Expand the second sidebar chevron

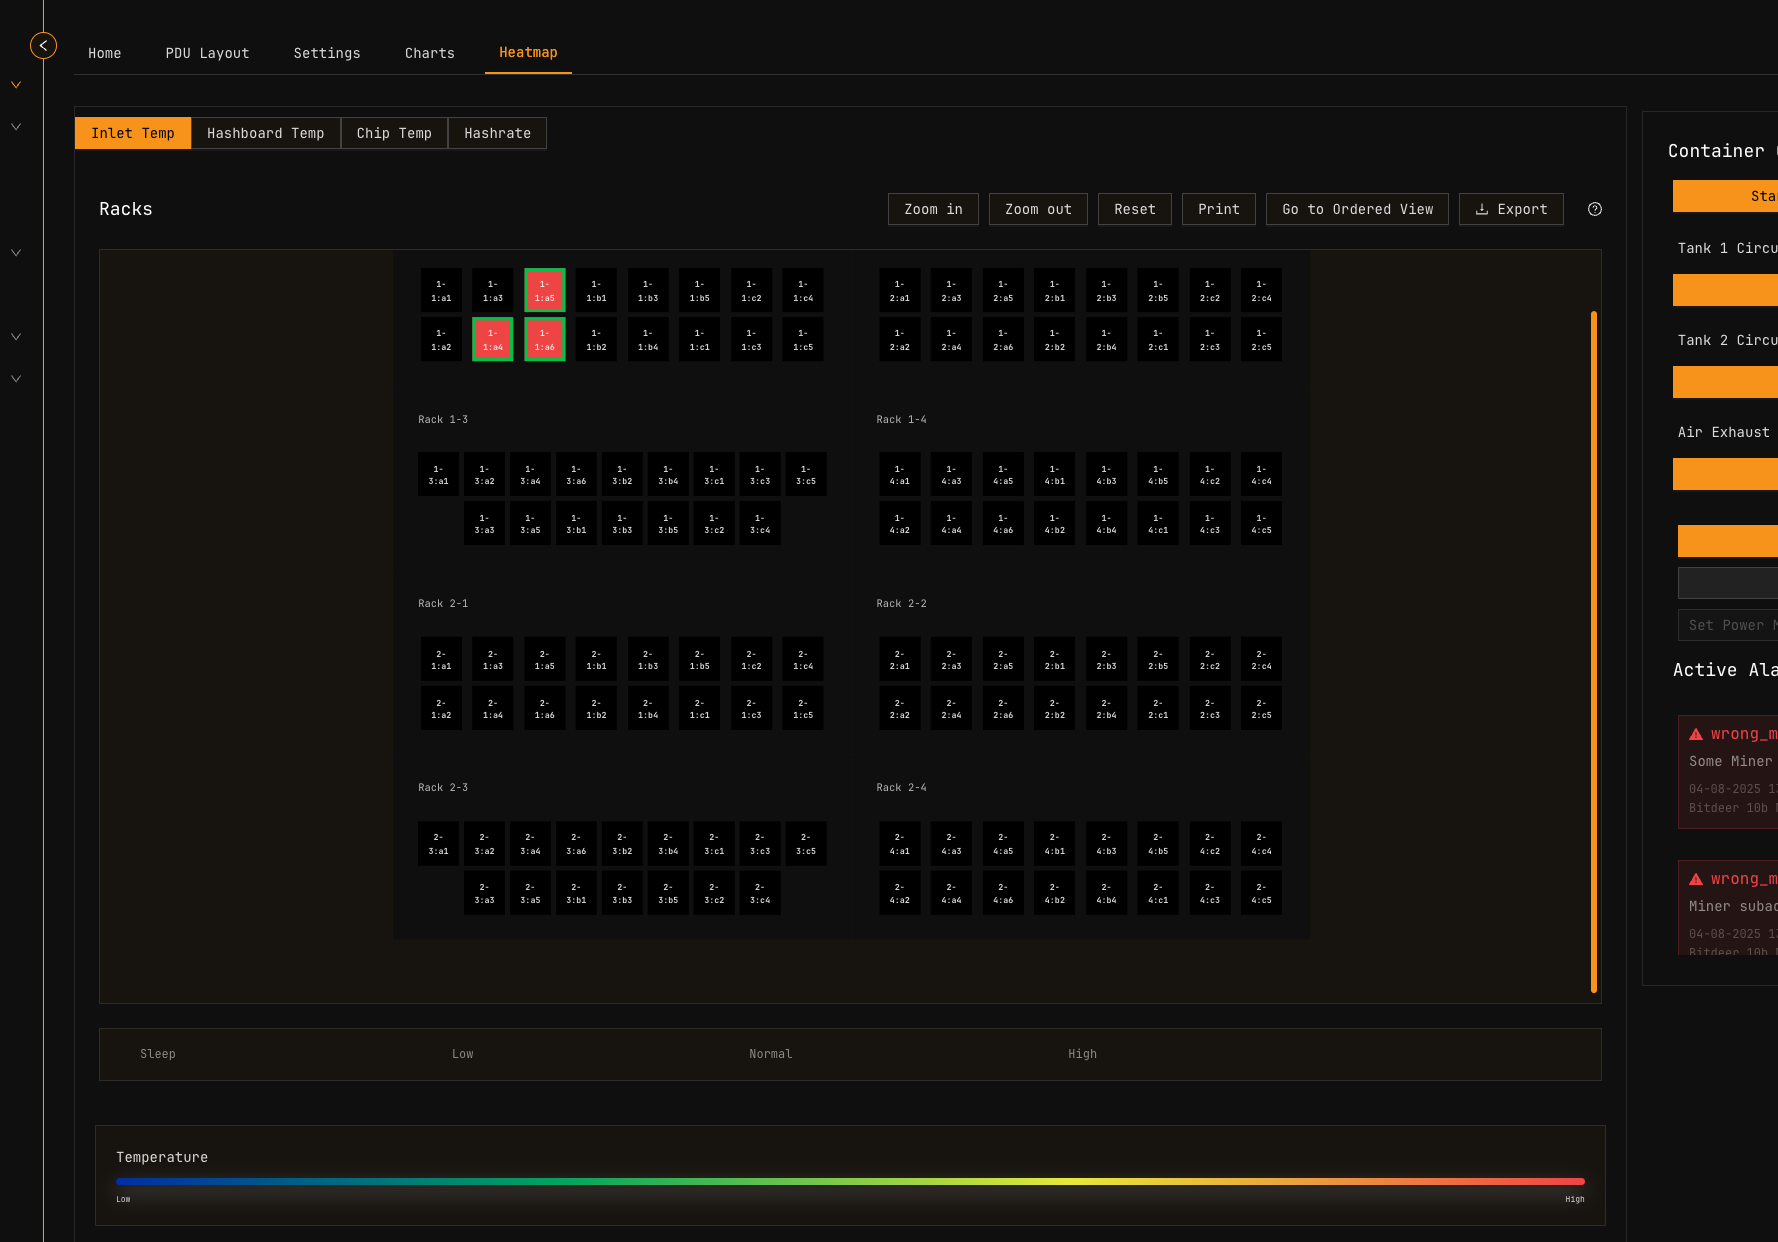click(x=16, y=127)
